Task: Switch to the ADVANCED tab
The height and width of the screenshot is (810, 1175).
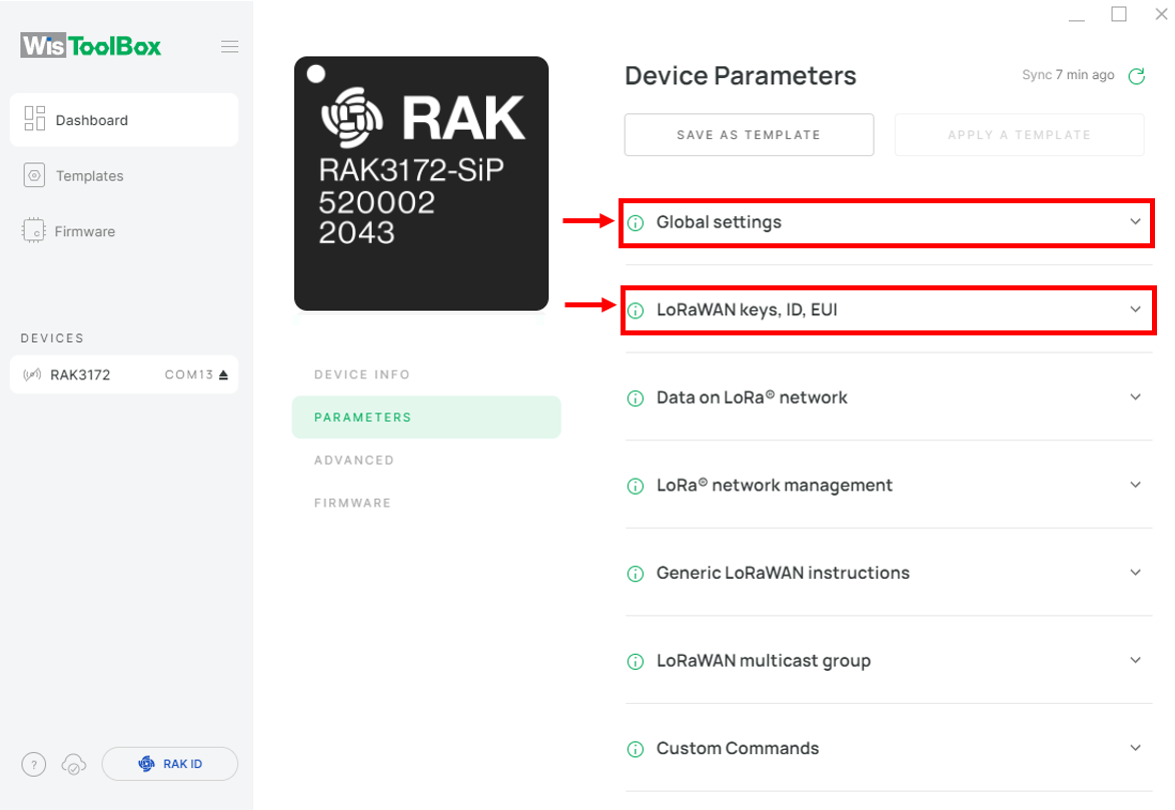Action: tap(354, 460)
